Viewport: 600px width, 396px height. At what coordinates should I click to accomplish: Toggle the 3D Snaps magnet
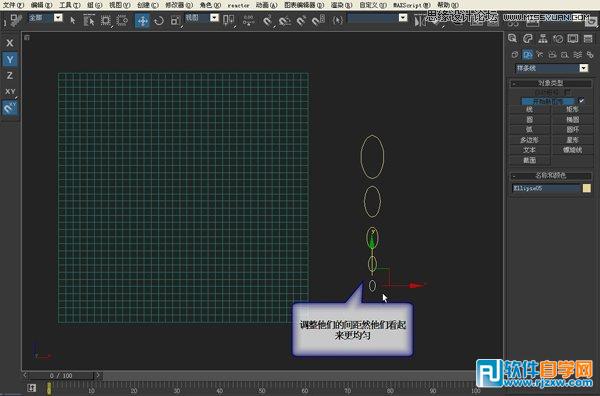click(267, 20)
